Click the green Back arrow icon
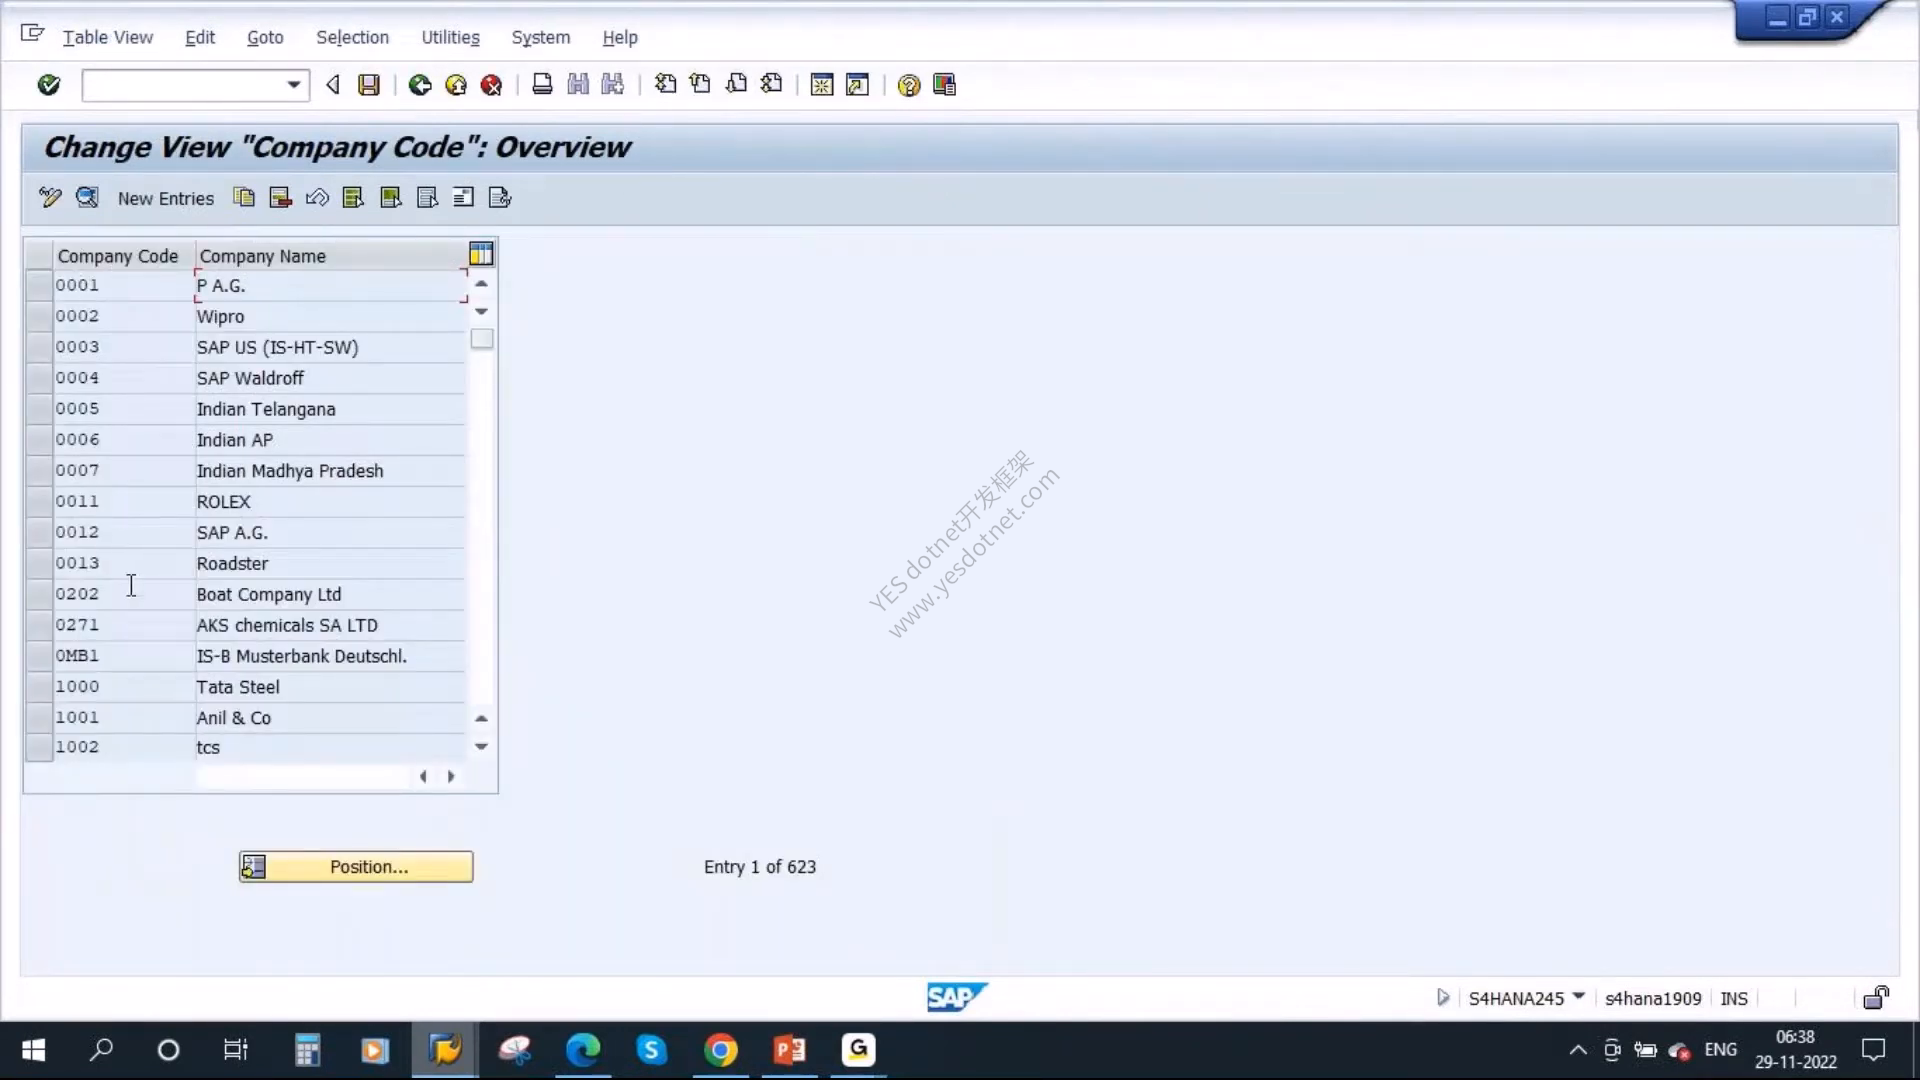1920x1080 pixels. pos(420,85)
